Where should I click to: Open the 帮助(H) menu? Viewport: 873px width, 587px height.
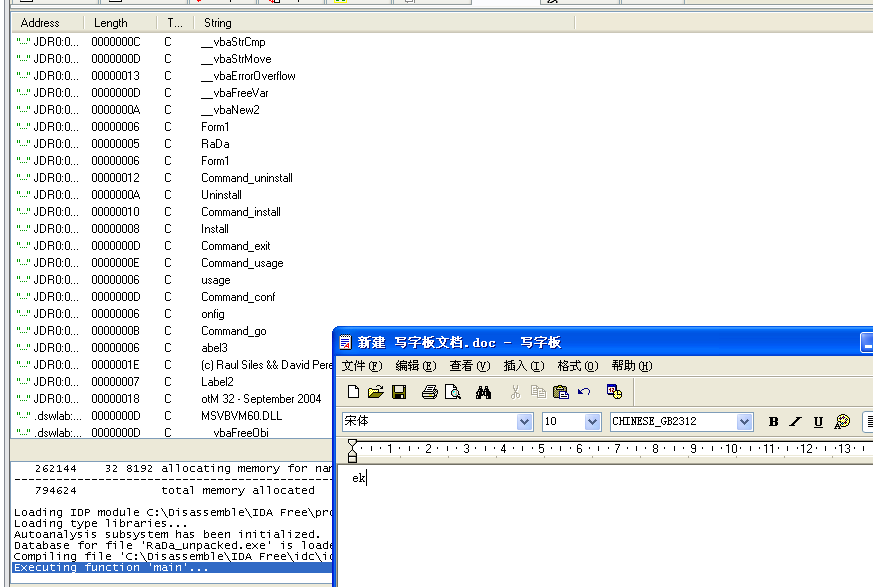pyautogui.click(x=632, y=366)
